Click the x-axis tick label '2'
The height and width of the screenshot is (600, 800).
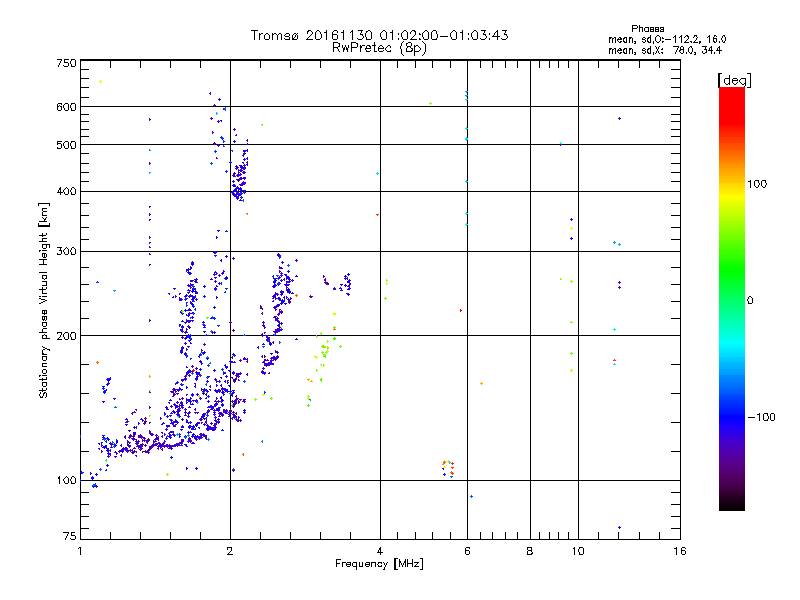pos(230,551)
